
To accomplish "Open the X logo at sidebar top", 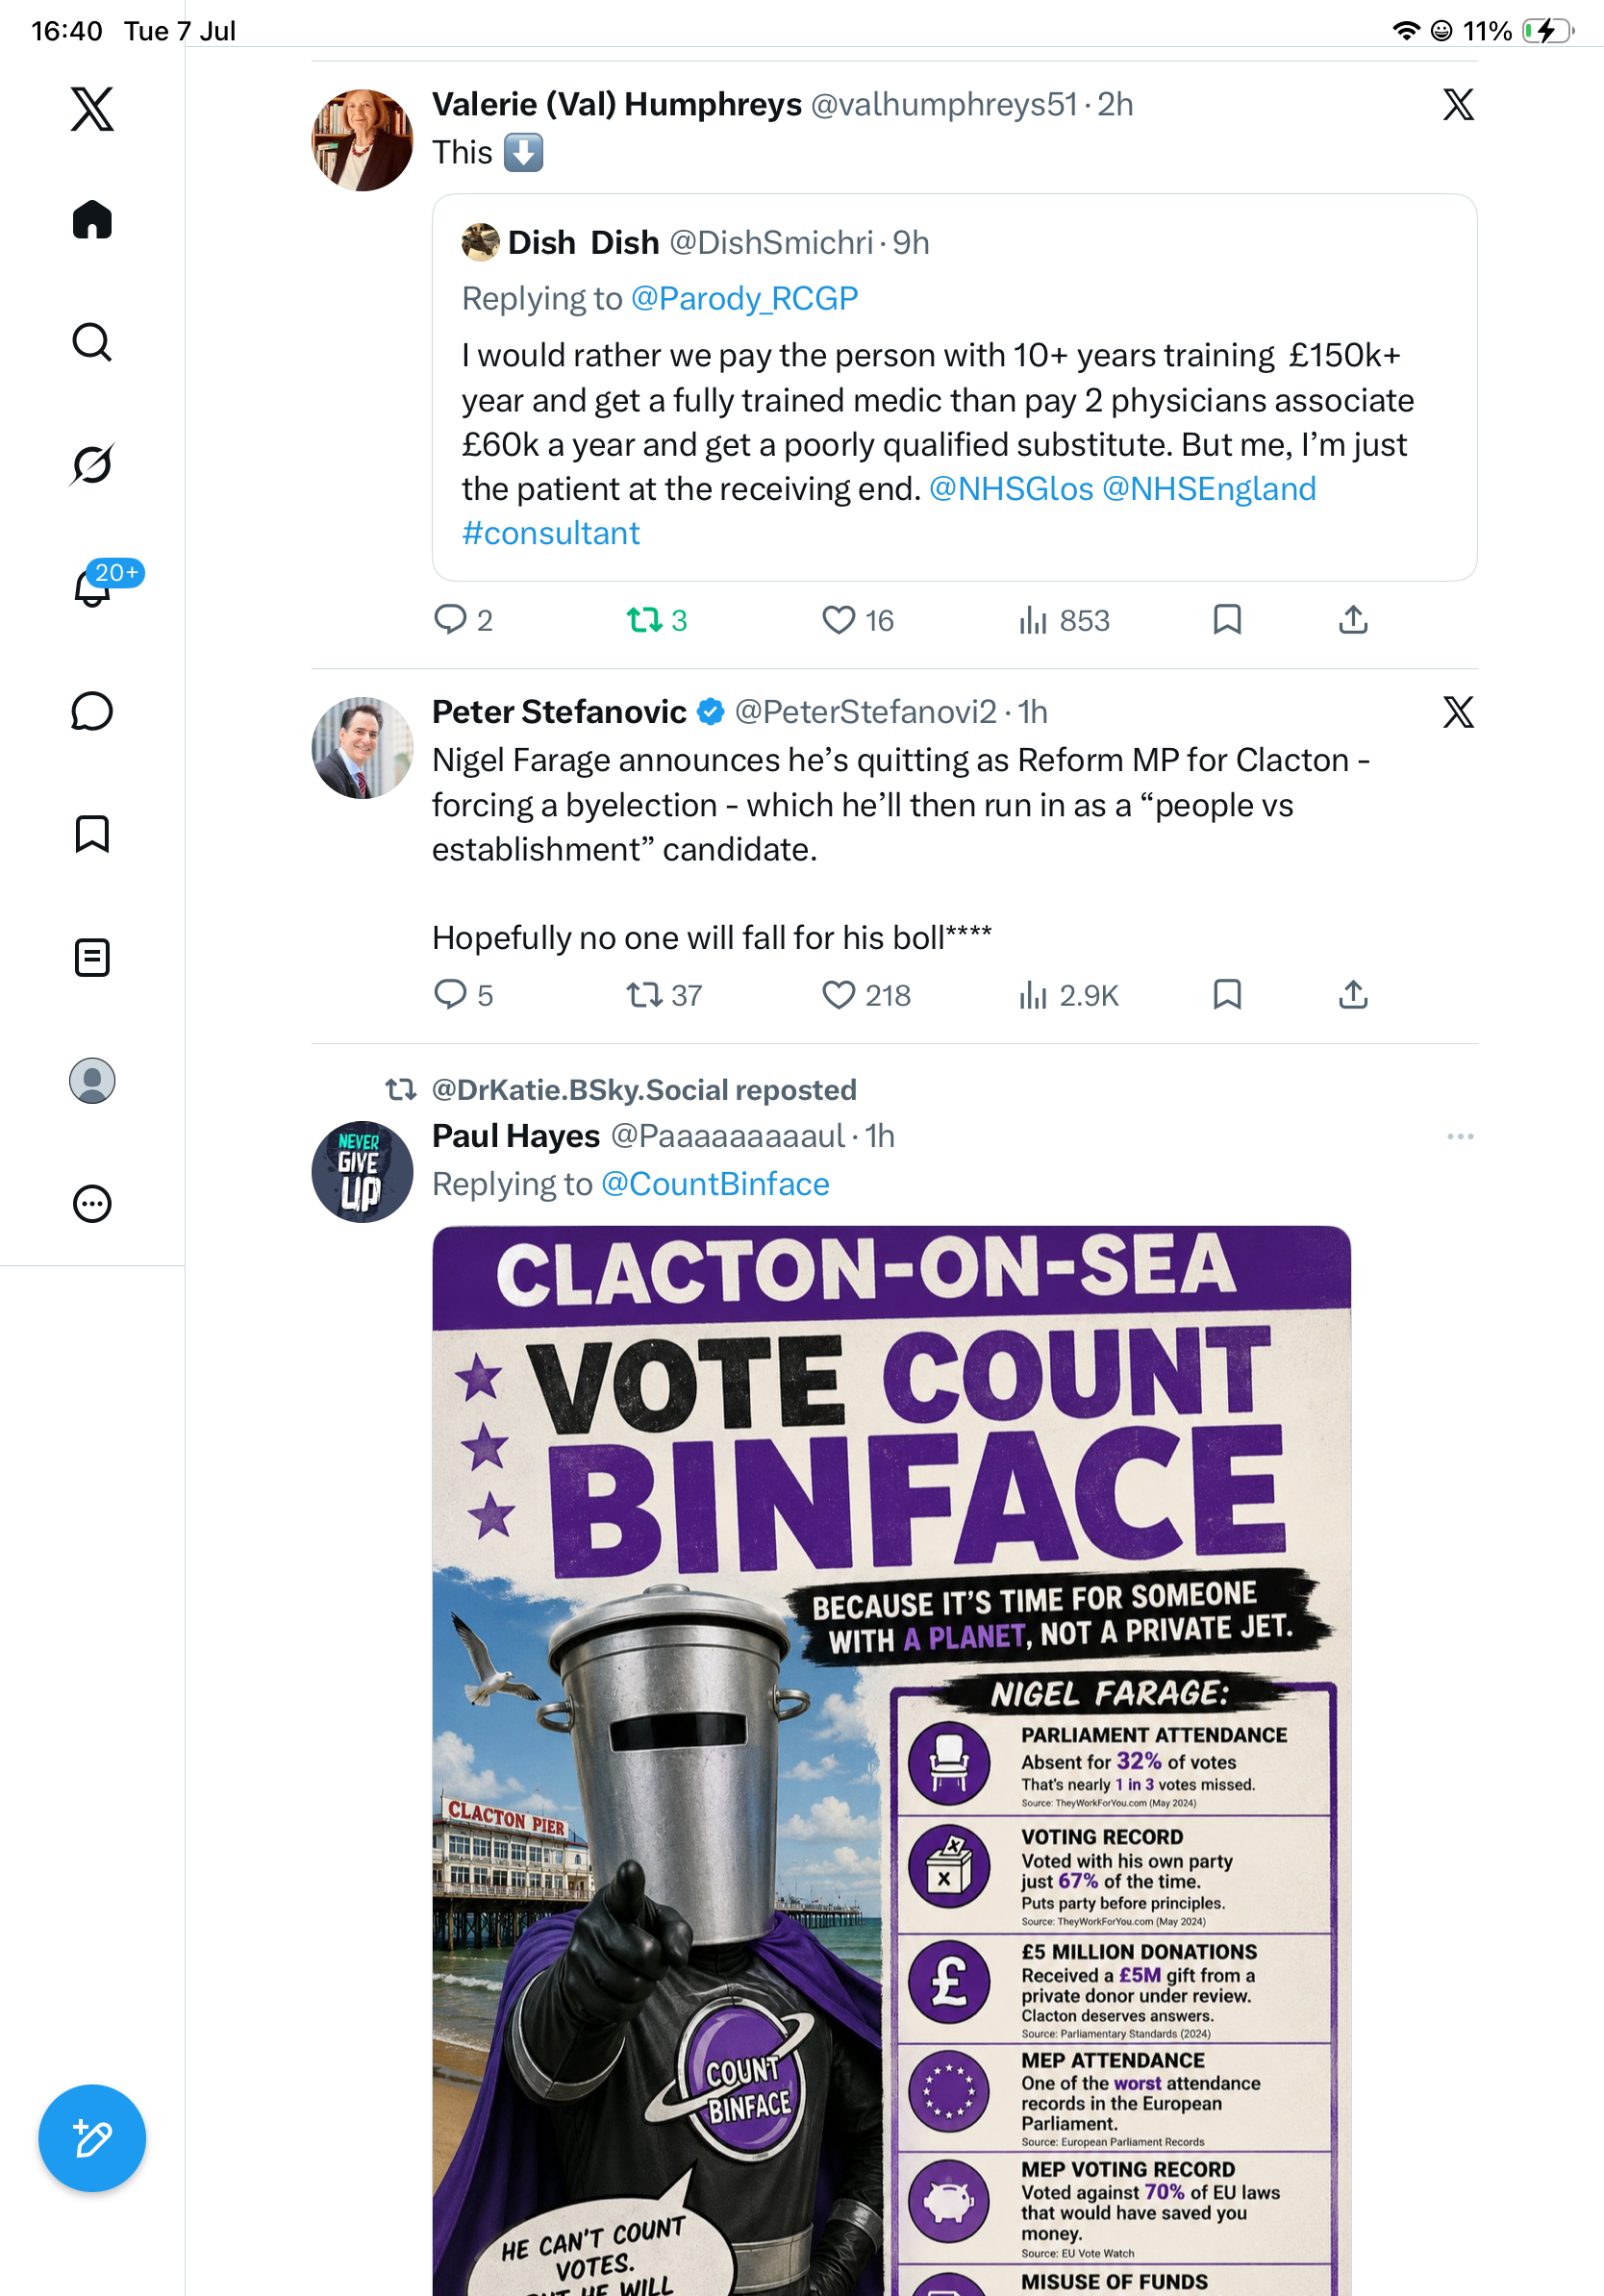I will [92, 108].
